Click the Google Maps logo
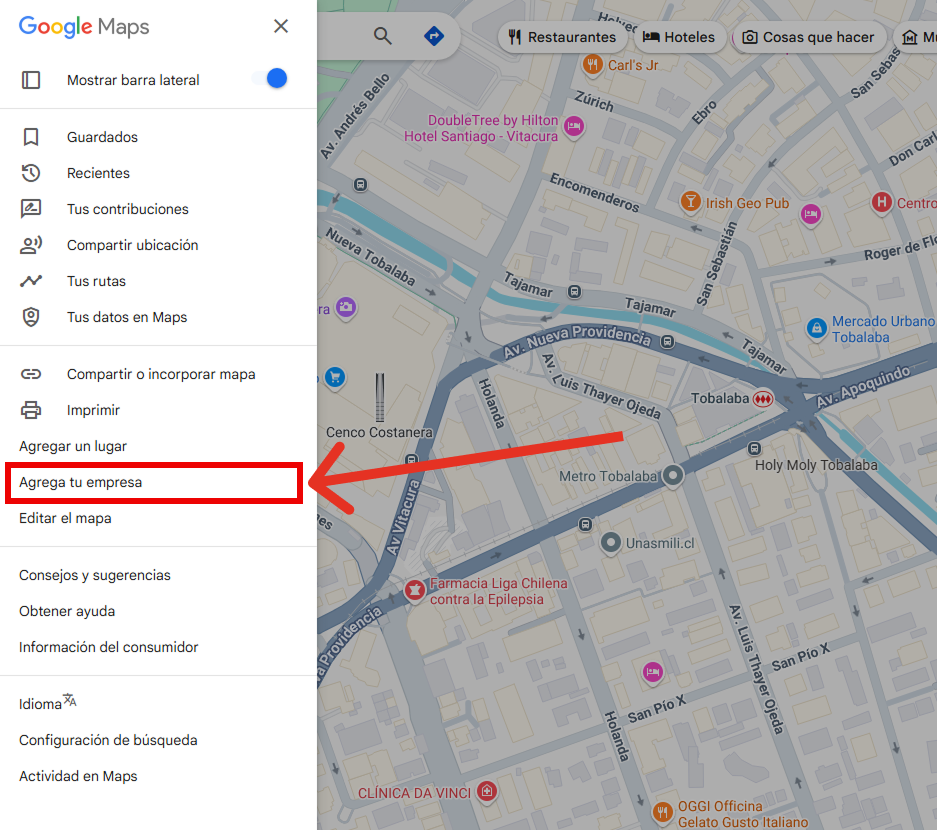Screen dimensions: 937x830 [x=84, y=27]
